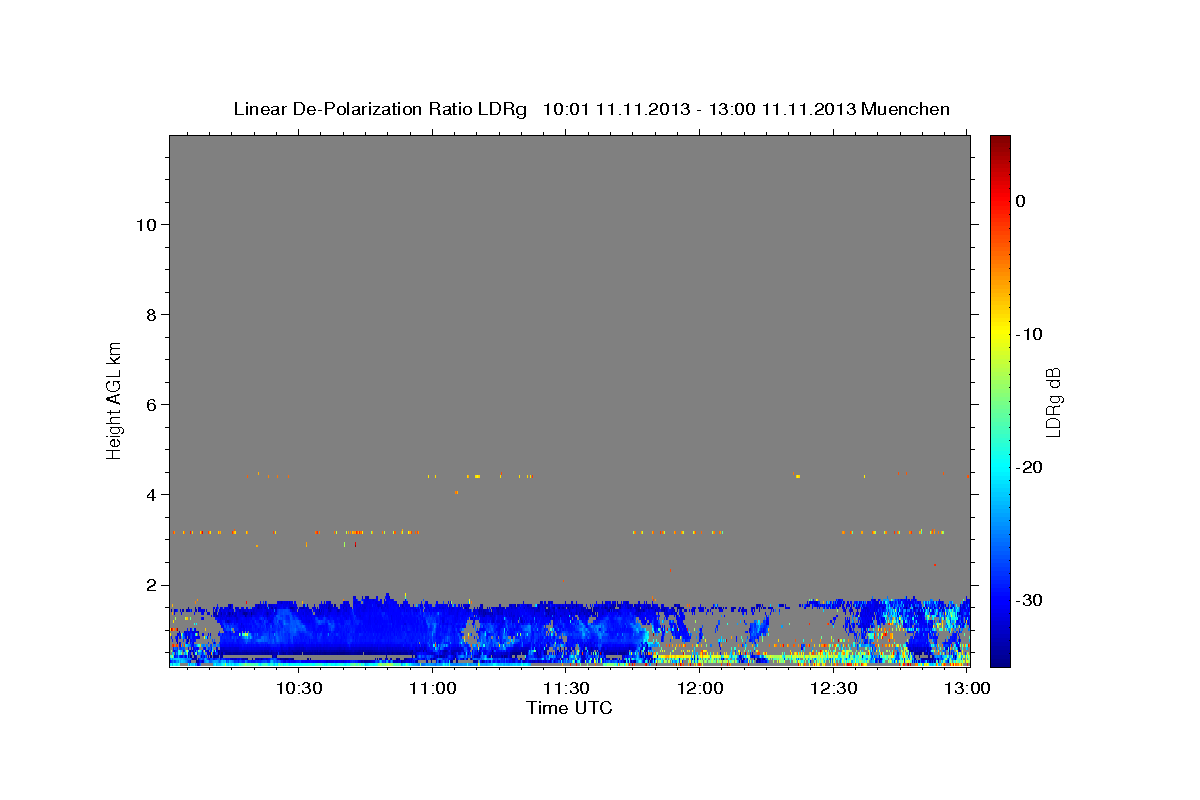Click the dark blue bottom of the colorbar
1200x800 pixels.
[x=1000, y=655]
